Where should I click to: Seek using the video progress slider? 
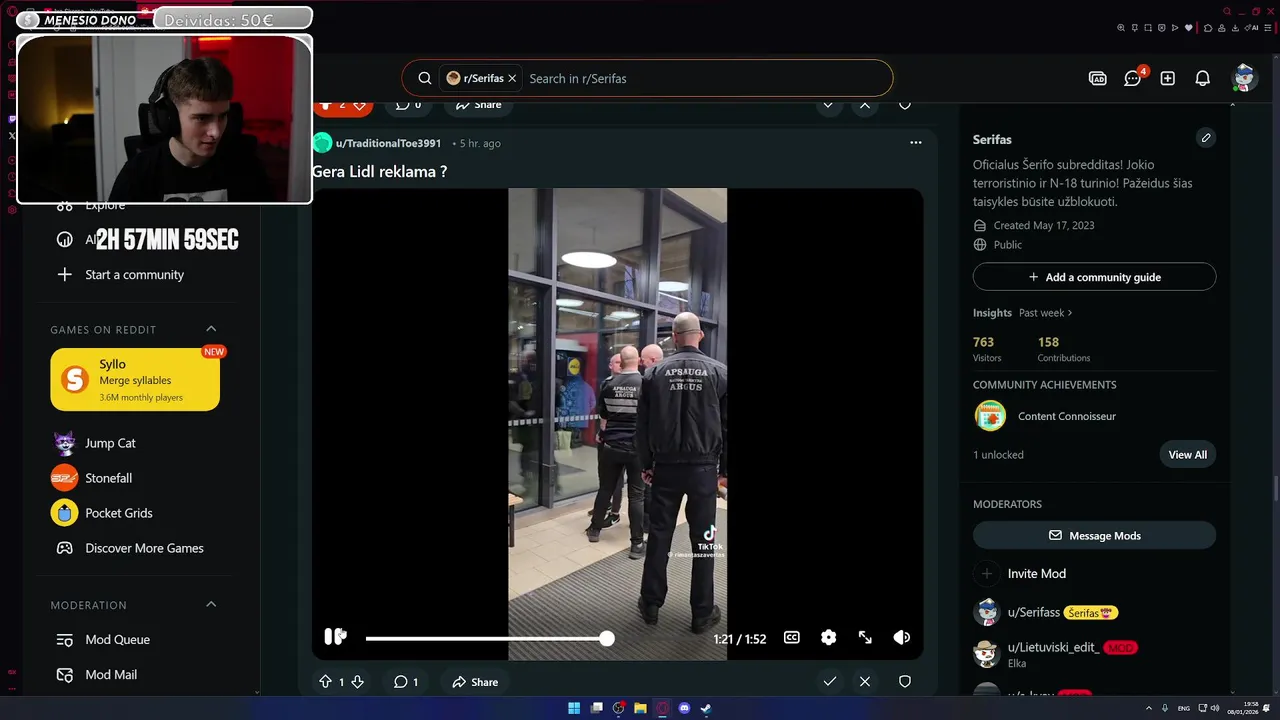(x=486, y=638)
